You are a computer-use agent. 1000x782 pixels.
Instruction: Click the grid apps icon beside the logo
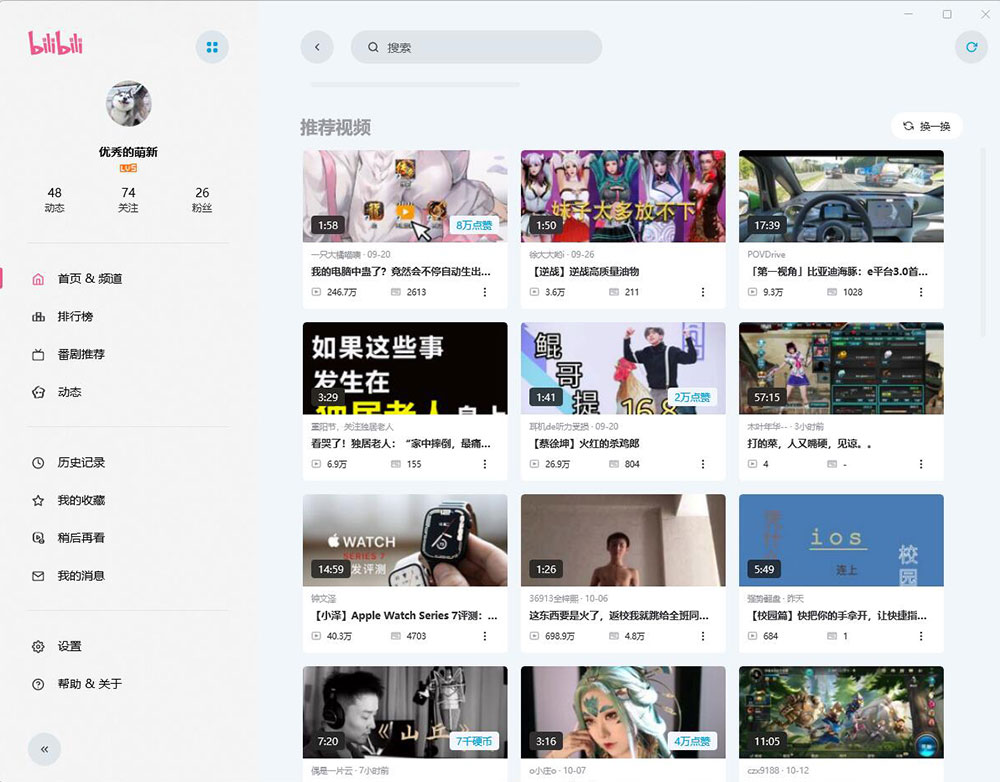211,47
